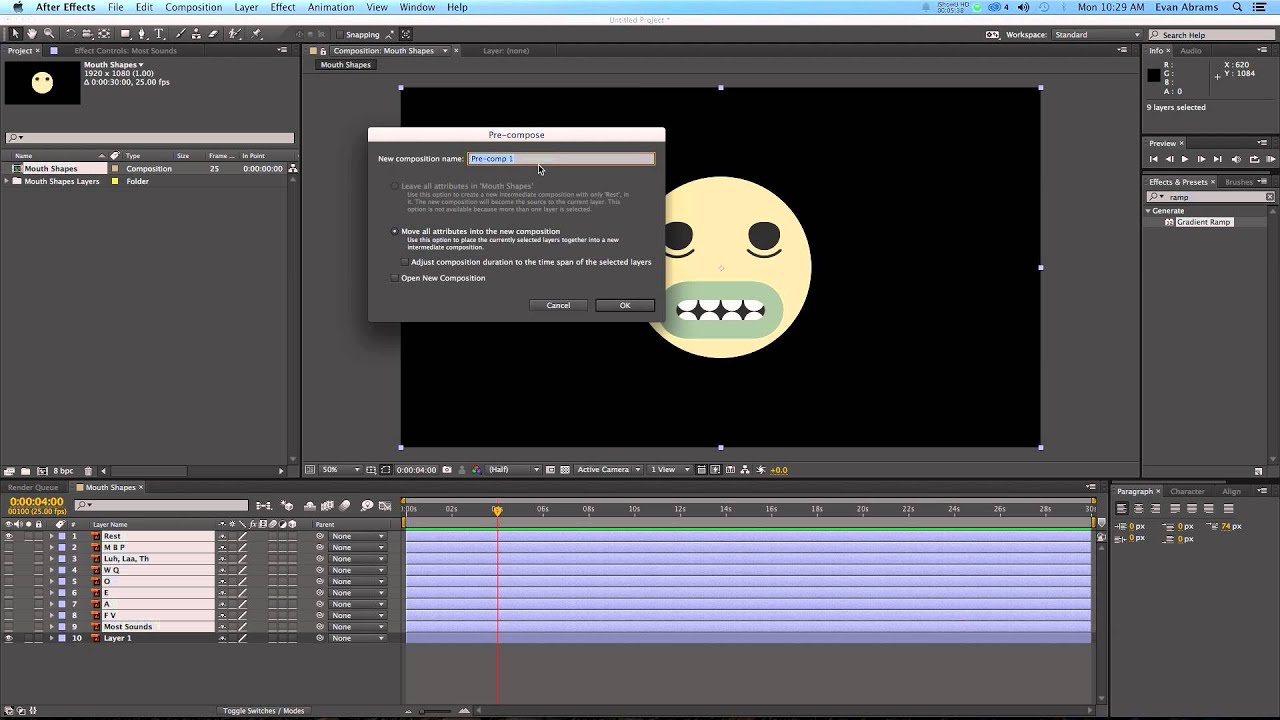
Task: Switch to the Render Queue tab
Action: pos(33,487)
